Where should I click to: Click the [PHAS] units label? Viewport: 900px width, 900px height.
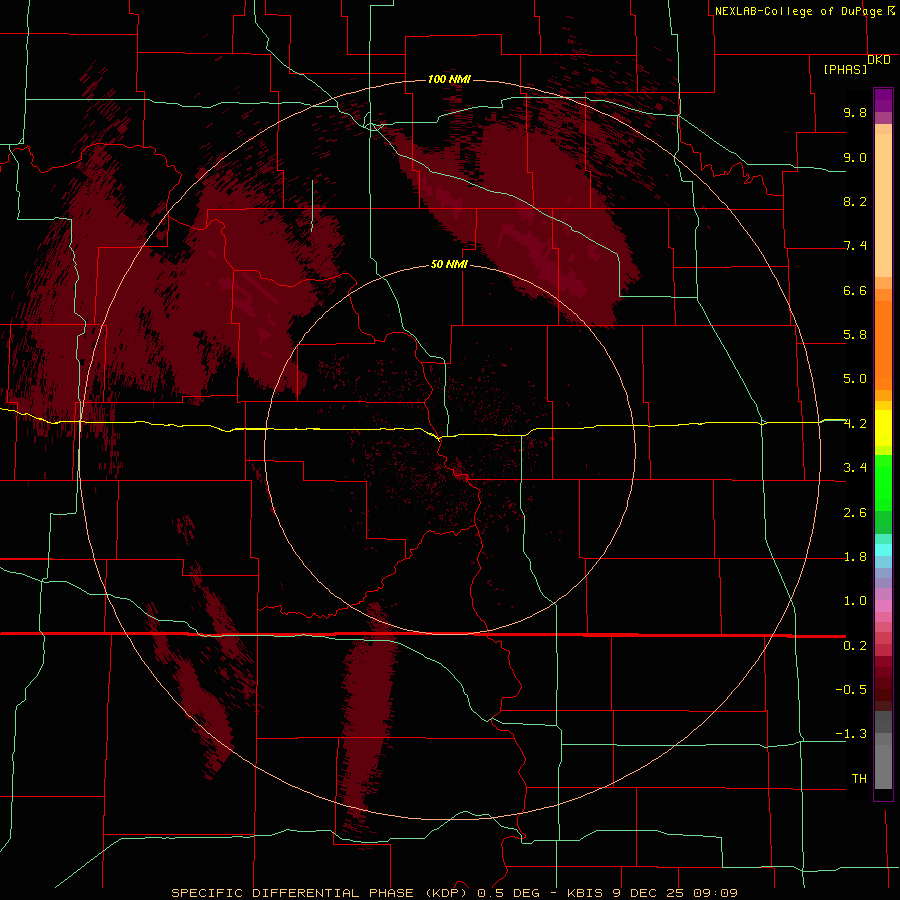pos(845,69)
